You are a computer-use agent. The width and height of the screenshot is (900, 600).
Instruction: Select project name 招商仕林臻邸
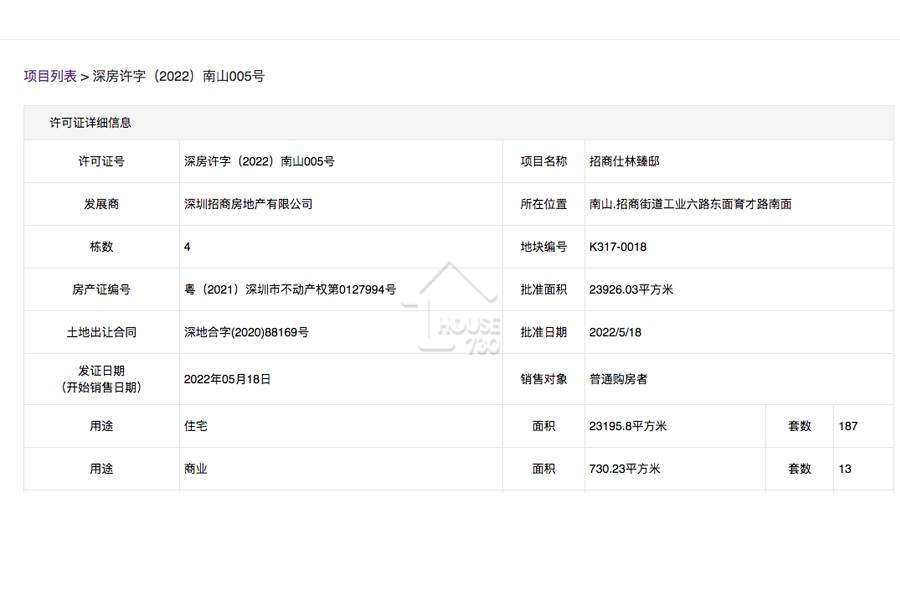pyautogui.click(x=624, y=161)
